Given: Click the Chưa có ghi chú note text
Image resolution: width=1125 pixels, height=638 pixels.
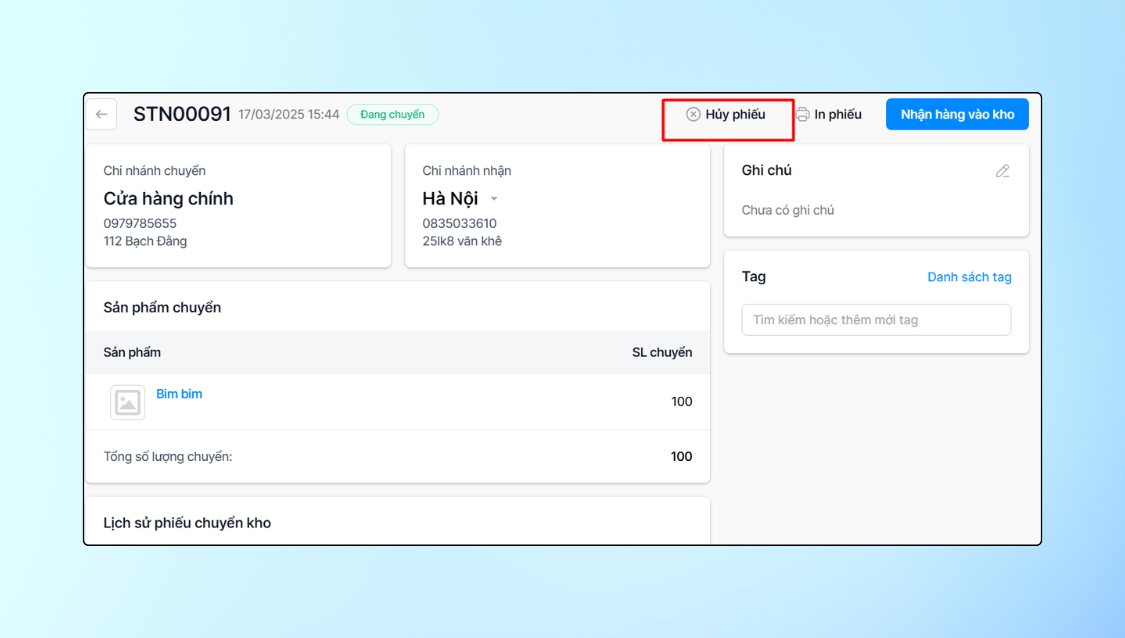Looking at the screenshot, I should 788,211.
